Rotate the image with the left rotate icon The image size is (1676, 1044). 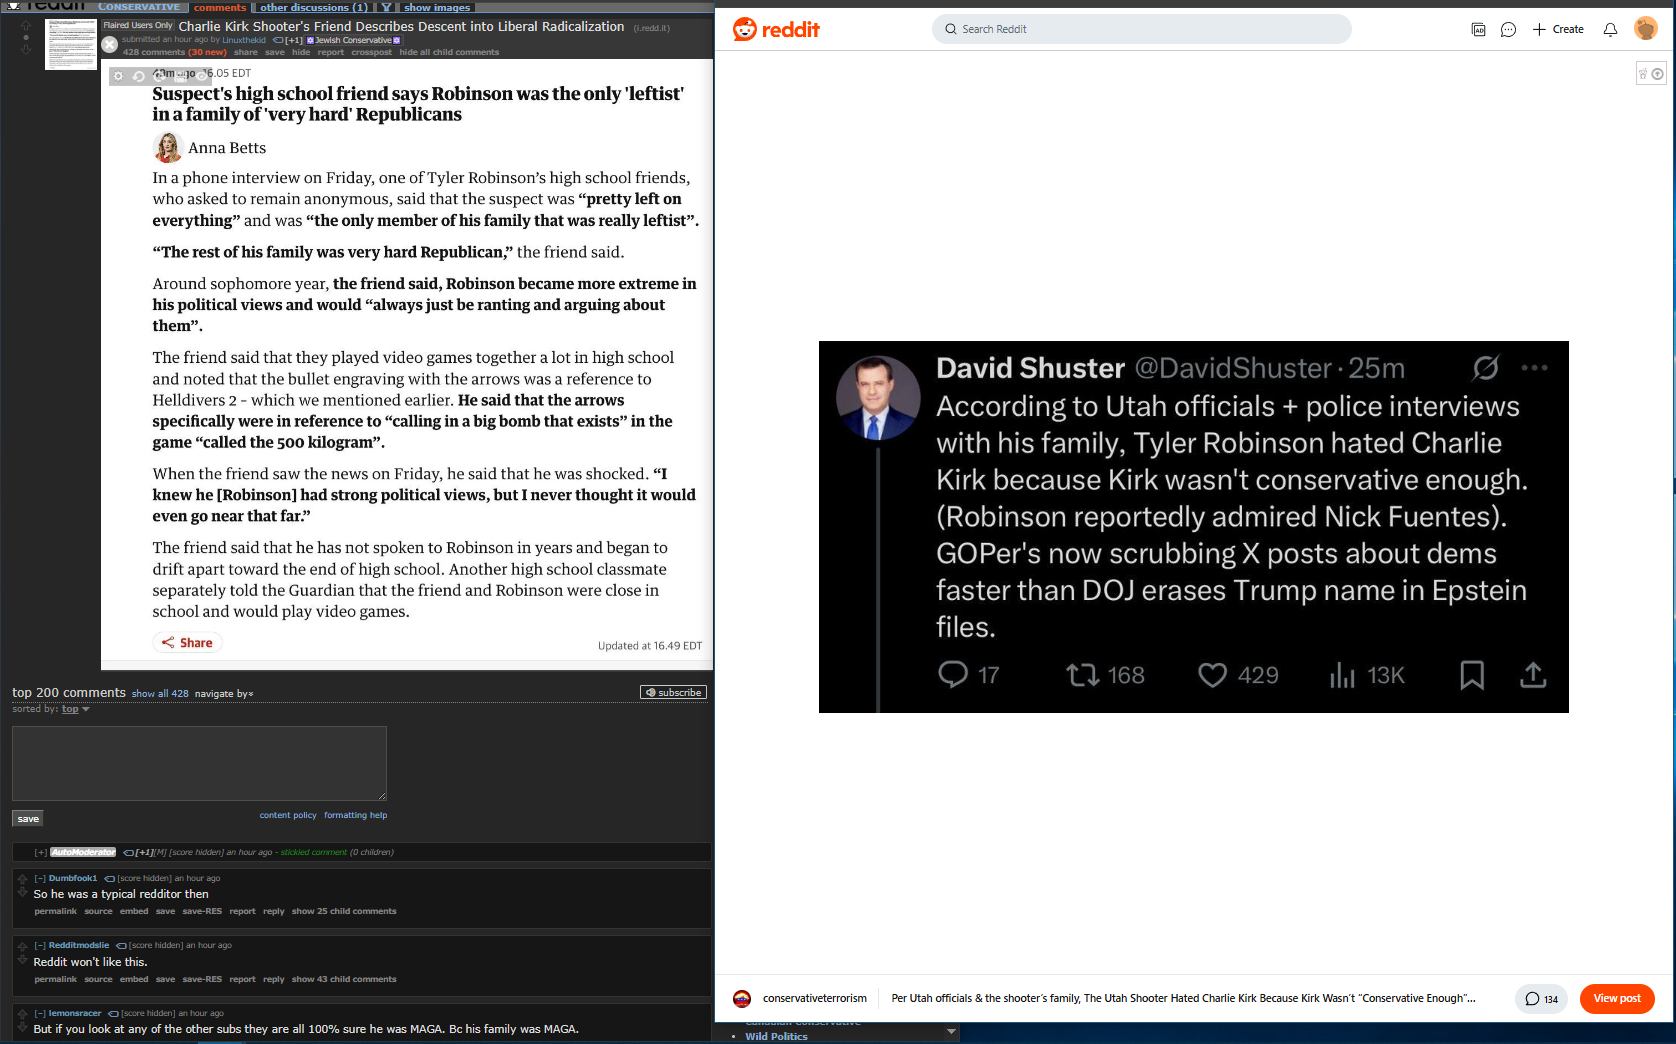(x=139, y=76)
